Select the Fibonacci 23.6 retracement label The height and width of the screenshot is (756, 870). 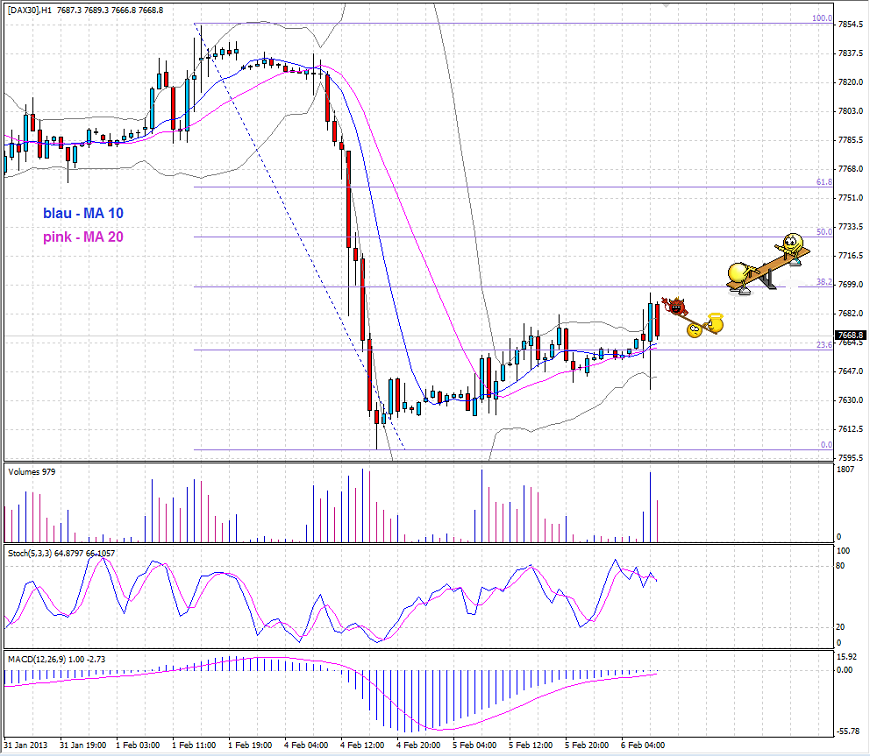coord(824,344)
